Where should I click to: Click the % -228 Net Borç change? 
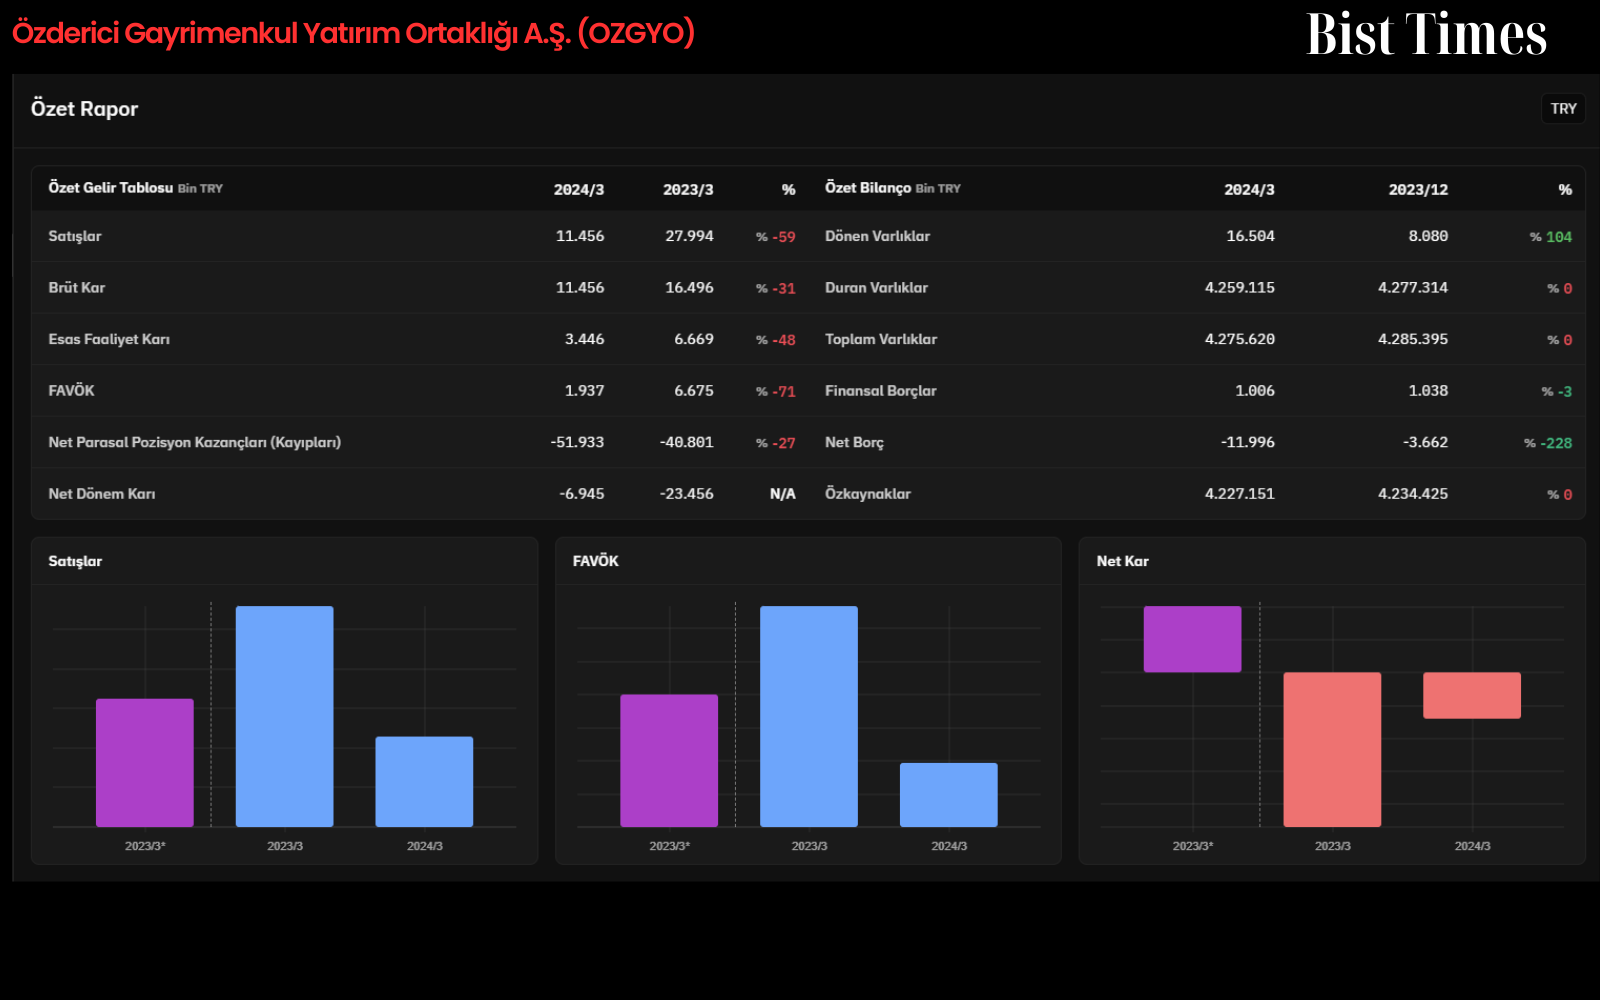1548,443
